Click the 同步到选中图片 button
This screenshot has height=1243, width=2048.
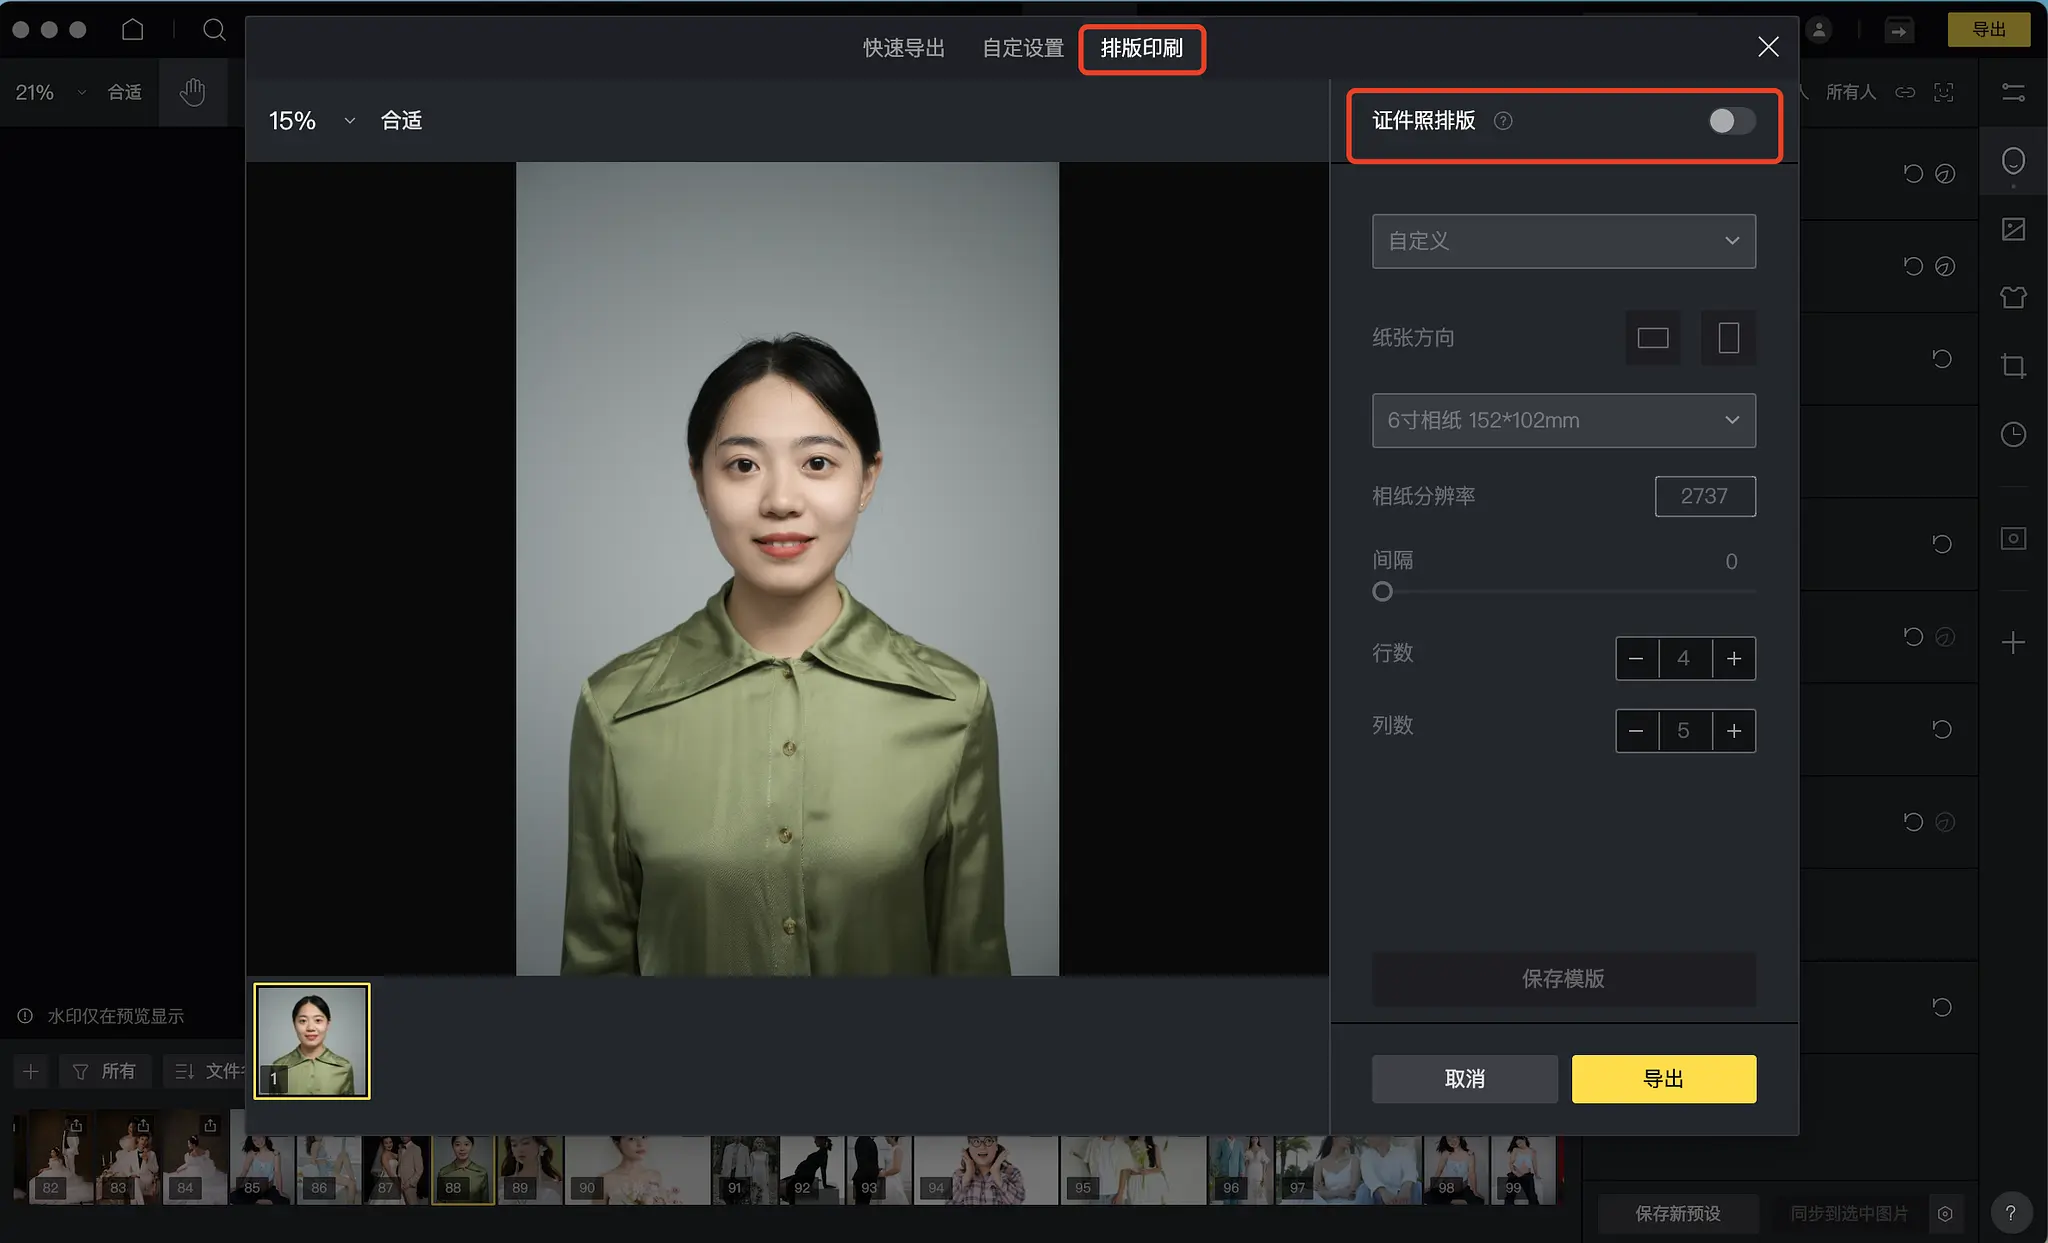pos(1849,1214)
